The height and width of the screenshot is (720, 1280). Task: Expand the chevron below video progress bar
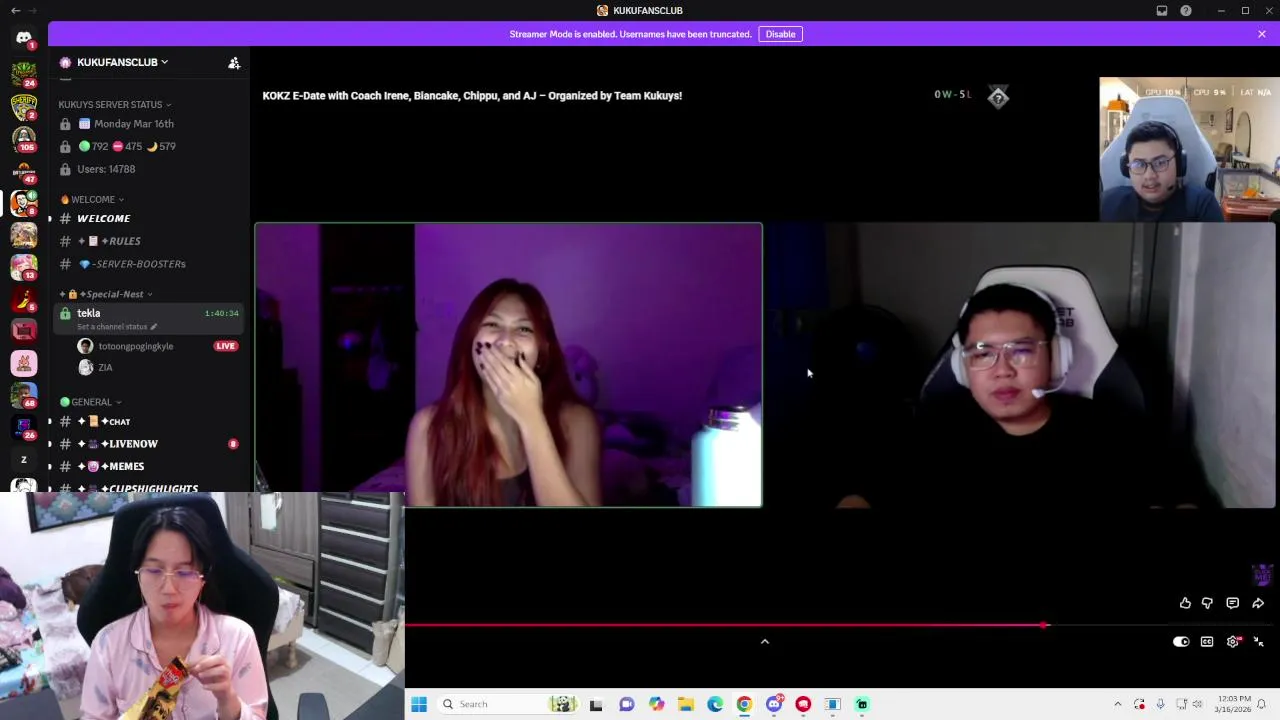click(x=765, y=642)
